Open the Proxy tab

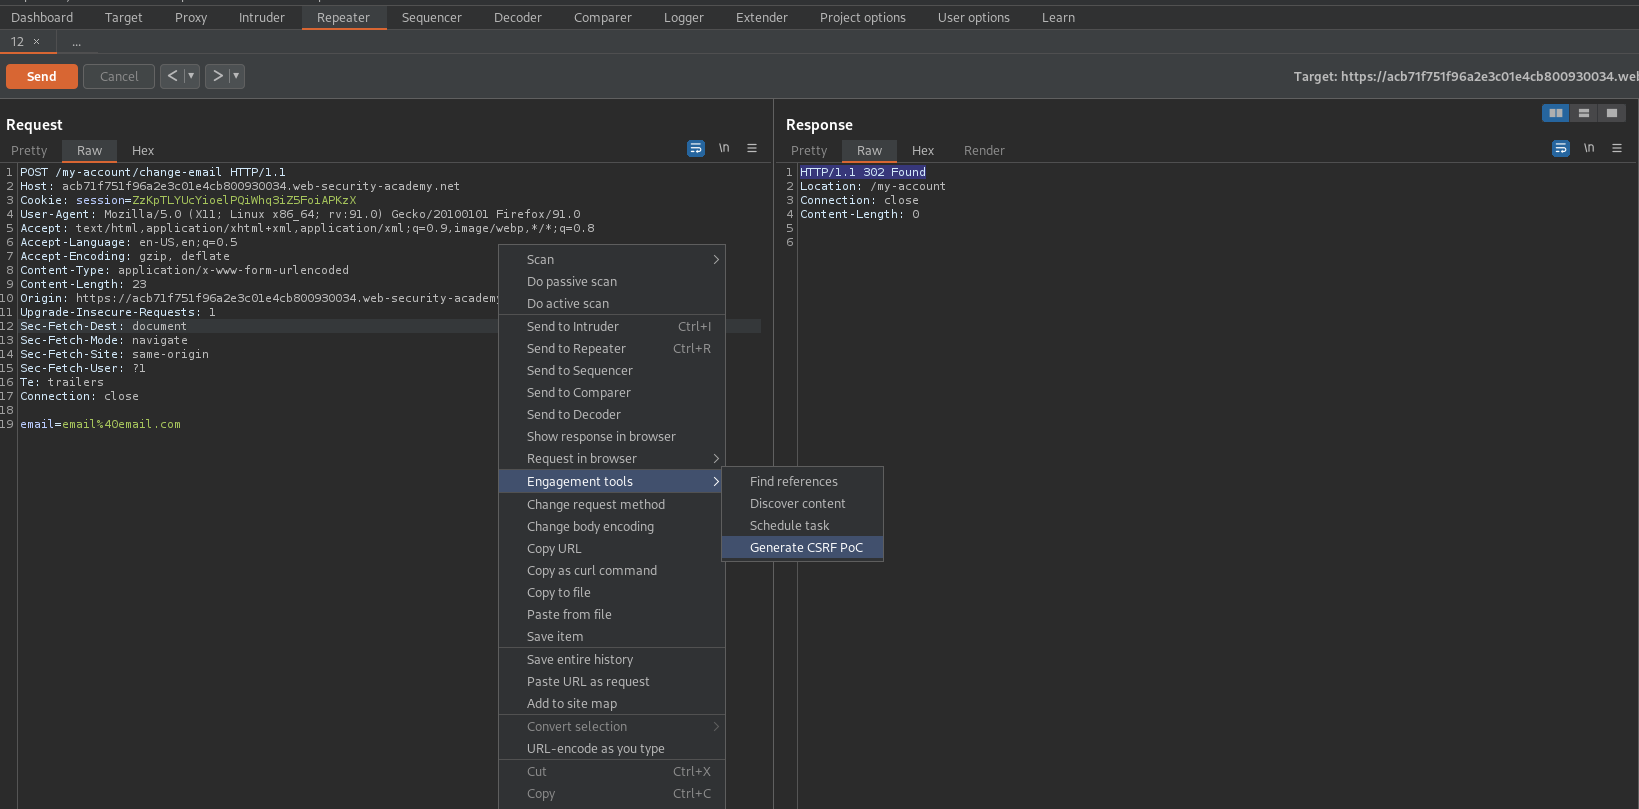(x=191, y=17)
